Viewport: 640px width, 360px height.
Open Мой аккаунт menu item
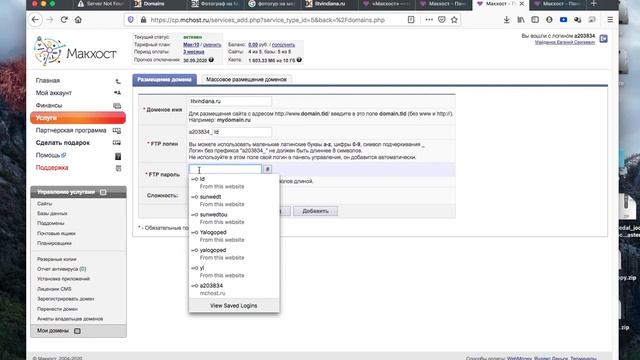[x=53, y=93]
